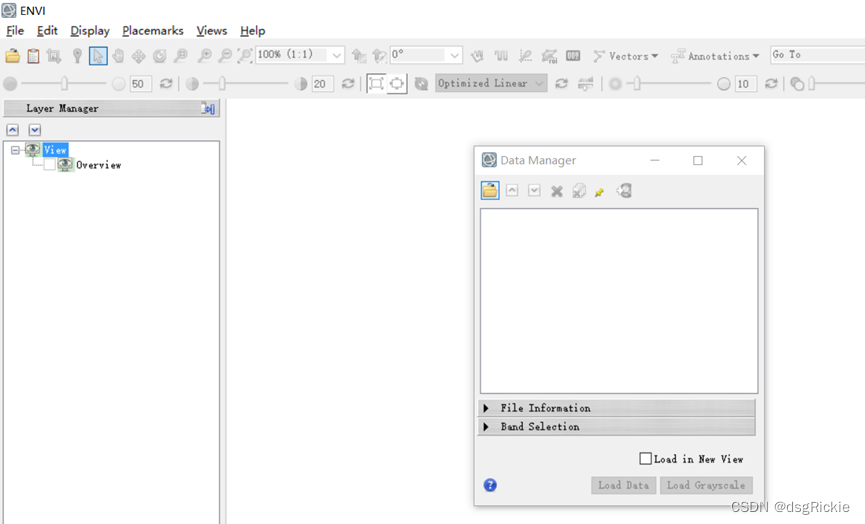Open the Display menu

click(90, 31)
